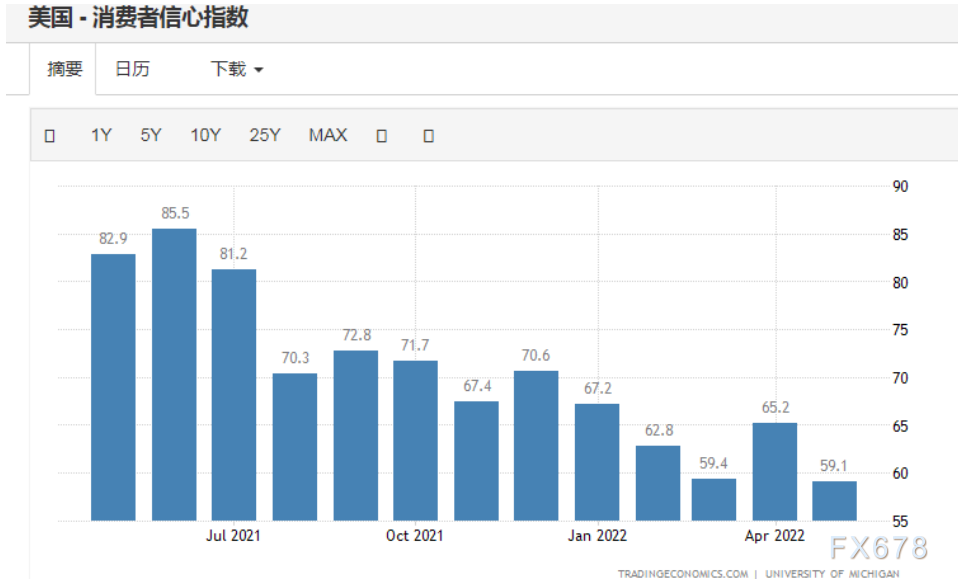Click the bar labeled 81.2
Viewport: 958px width, 583px height.
[234, 395]
